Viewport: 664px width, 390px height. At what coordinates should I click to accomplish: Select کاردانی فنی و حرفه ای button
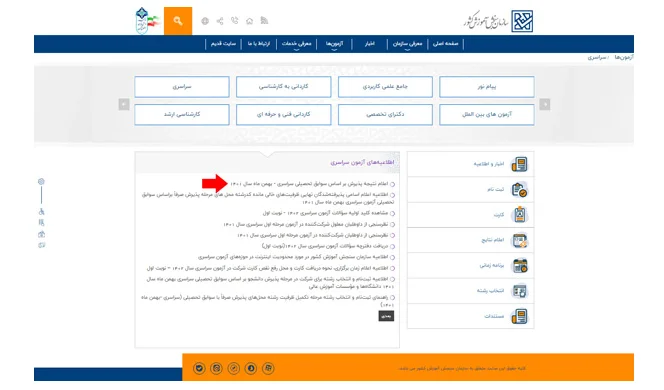click(x=283, y=115)
